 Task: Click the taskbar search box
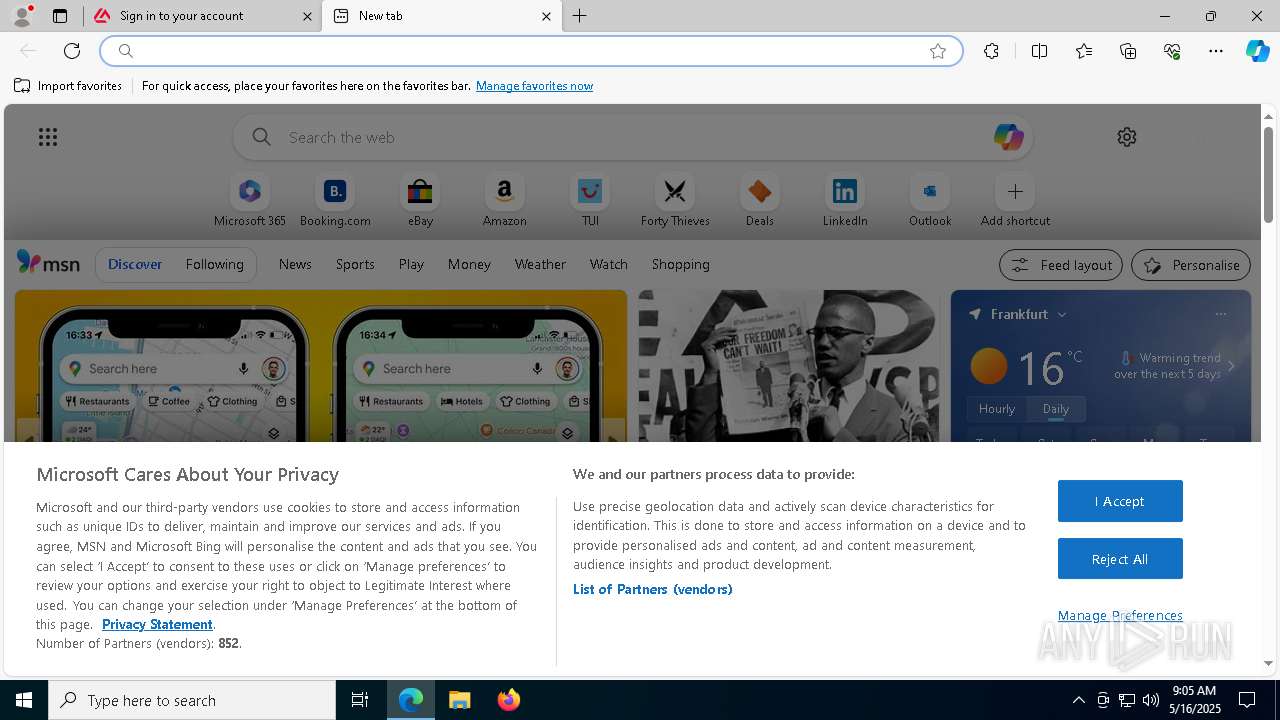click(192, 700)
